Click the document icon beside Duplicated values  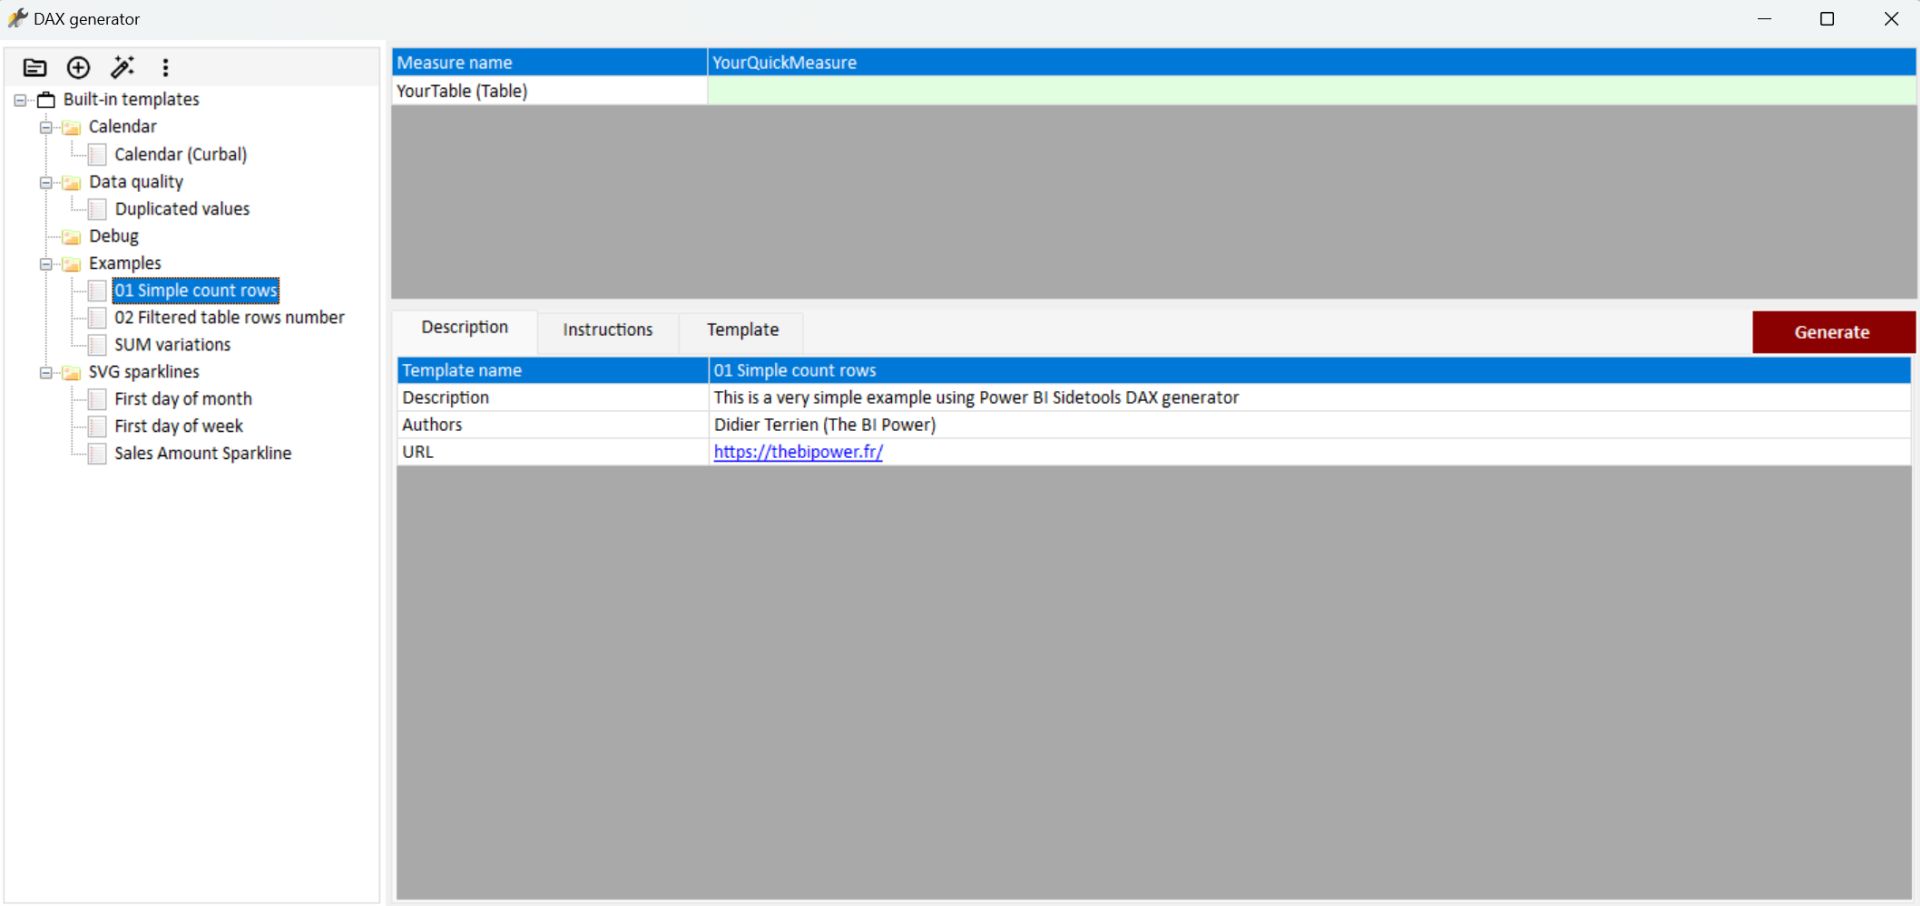(97, 209)
